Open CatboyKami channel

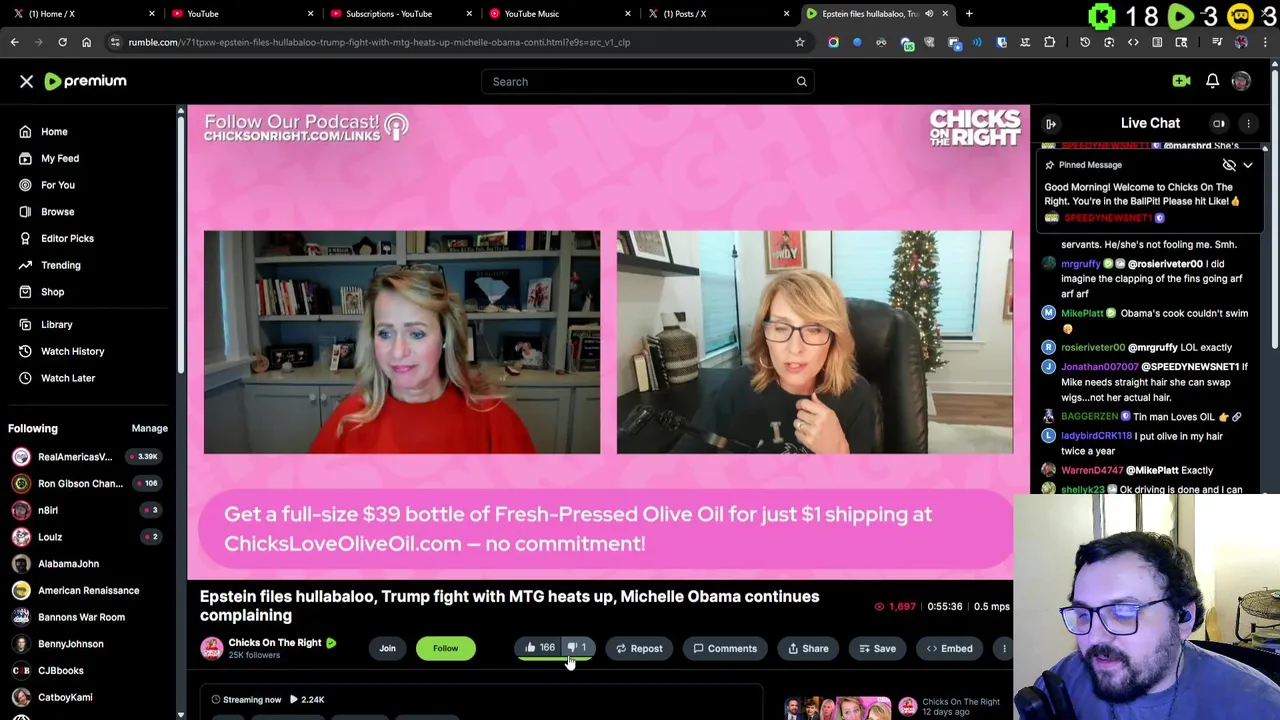click(65, 697)
